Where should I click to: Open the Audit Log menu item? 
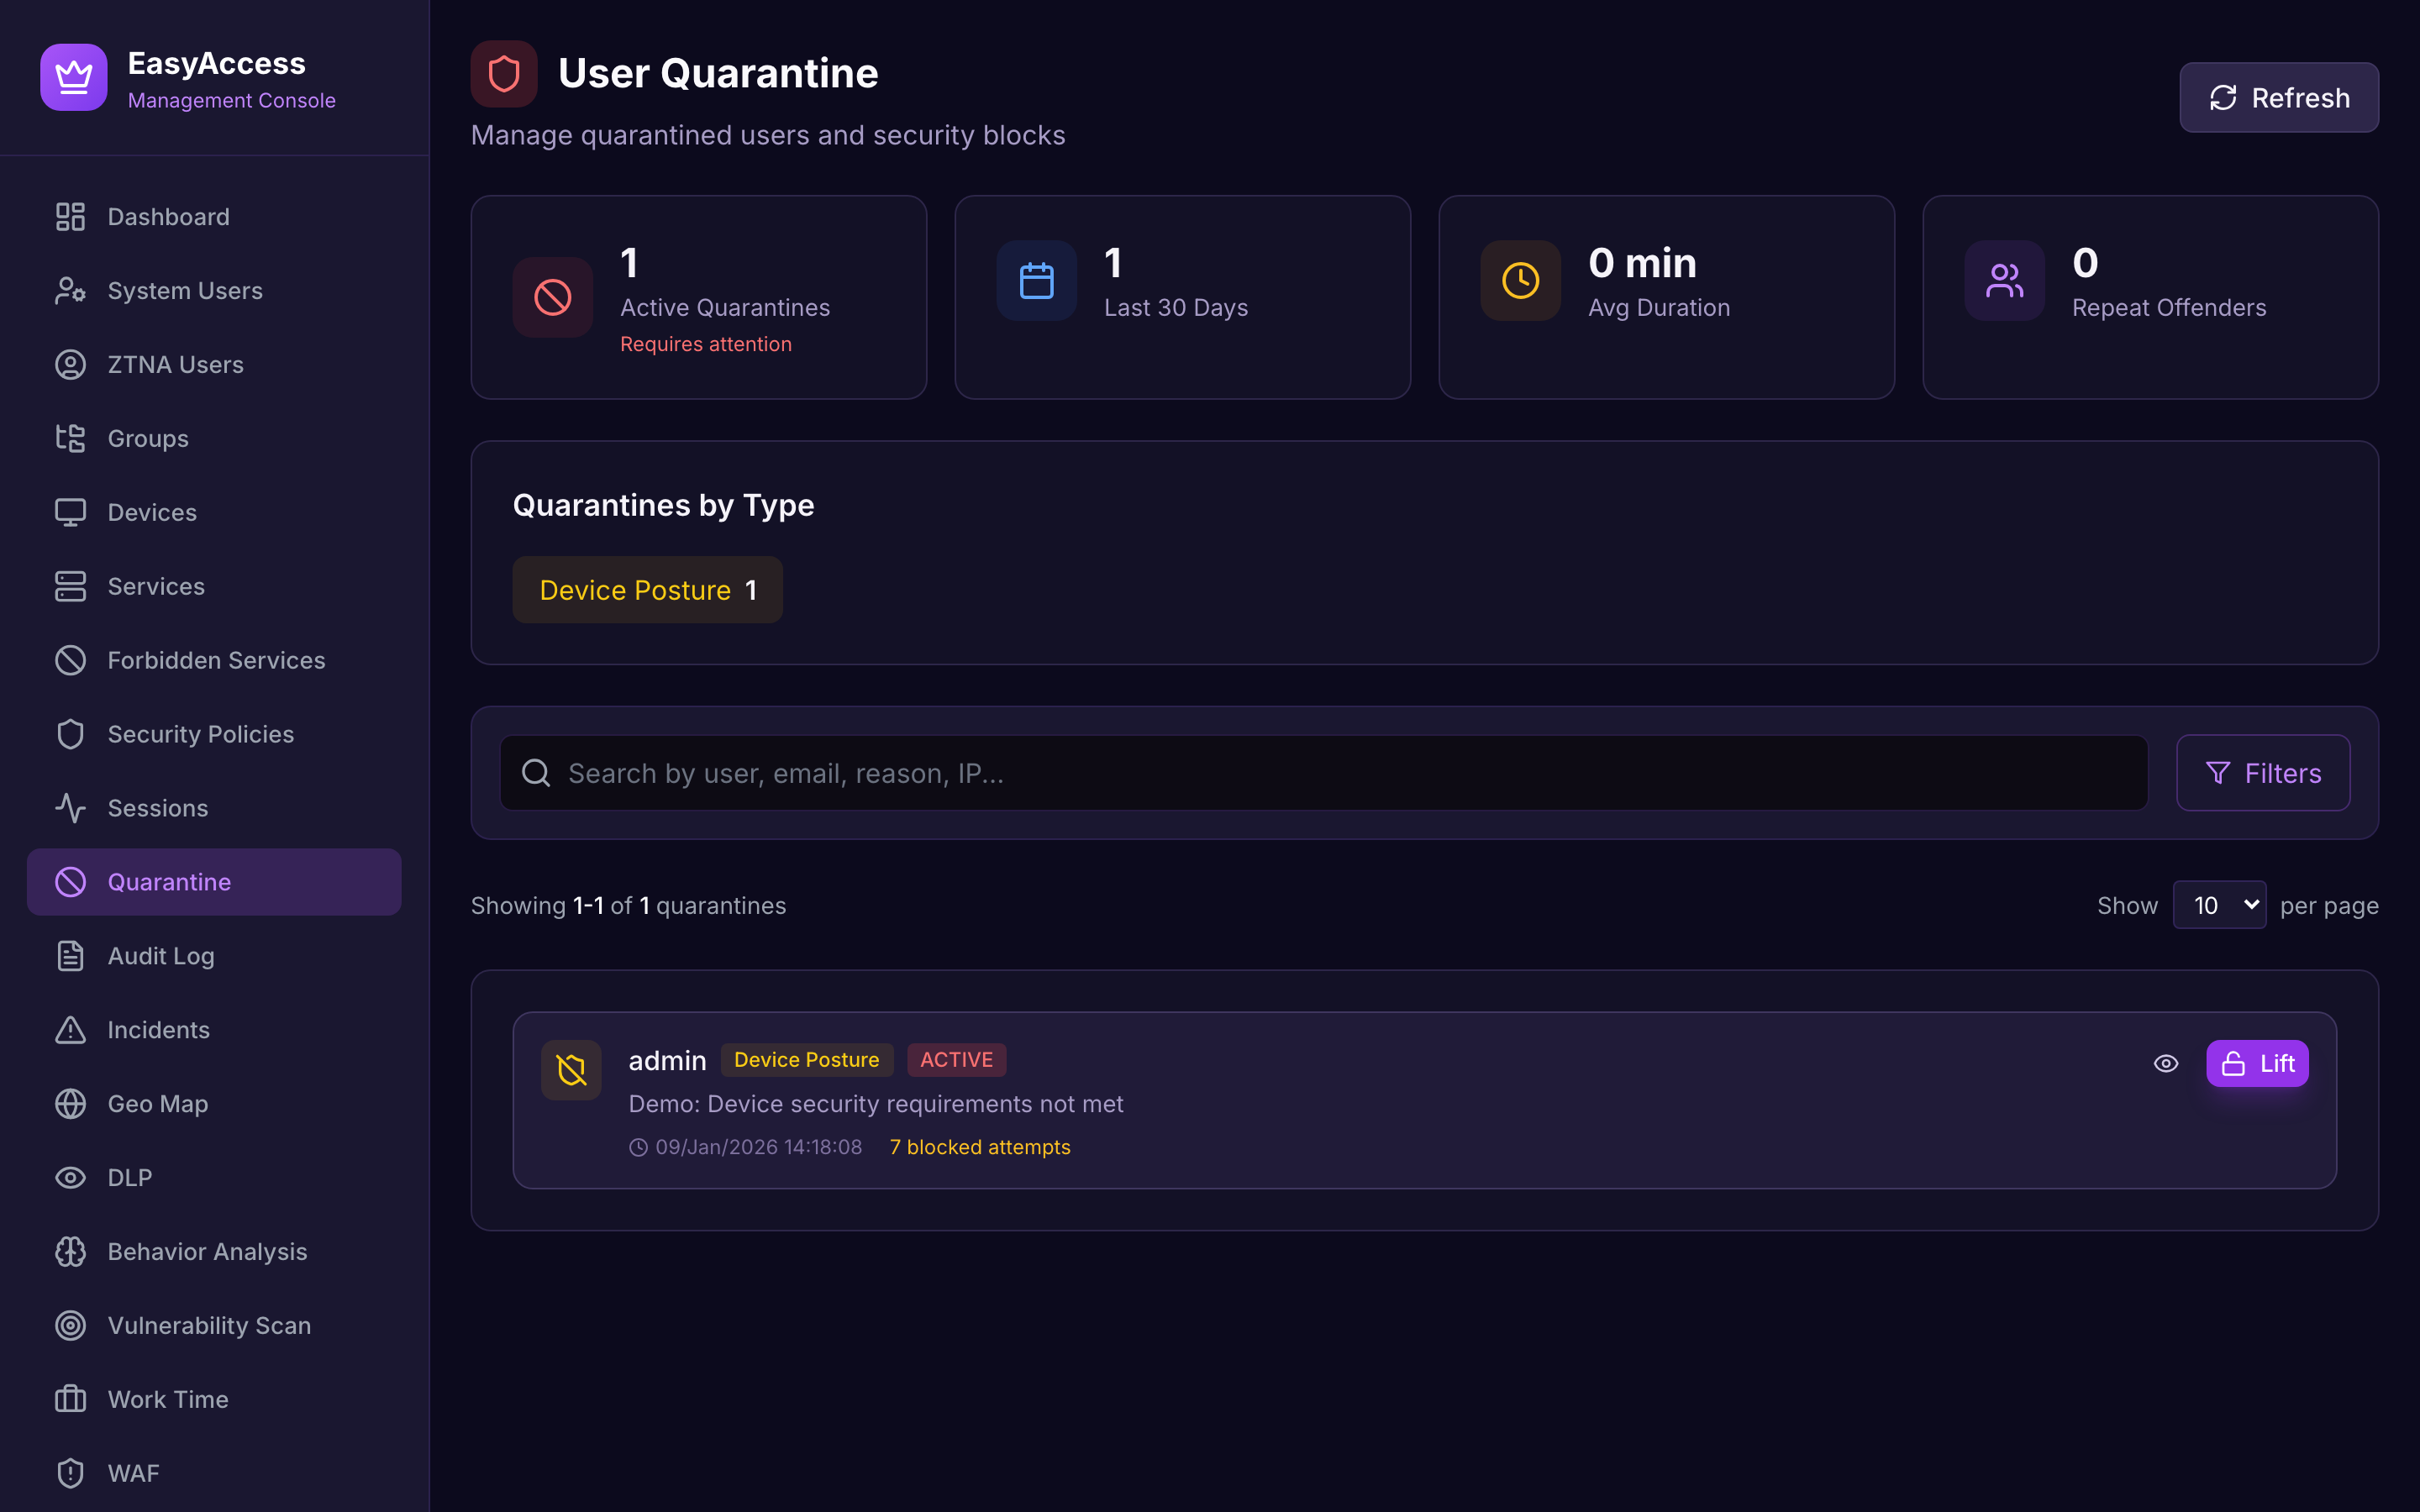[x=161, y=956]
